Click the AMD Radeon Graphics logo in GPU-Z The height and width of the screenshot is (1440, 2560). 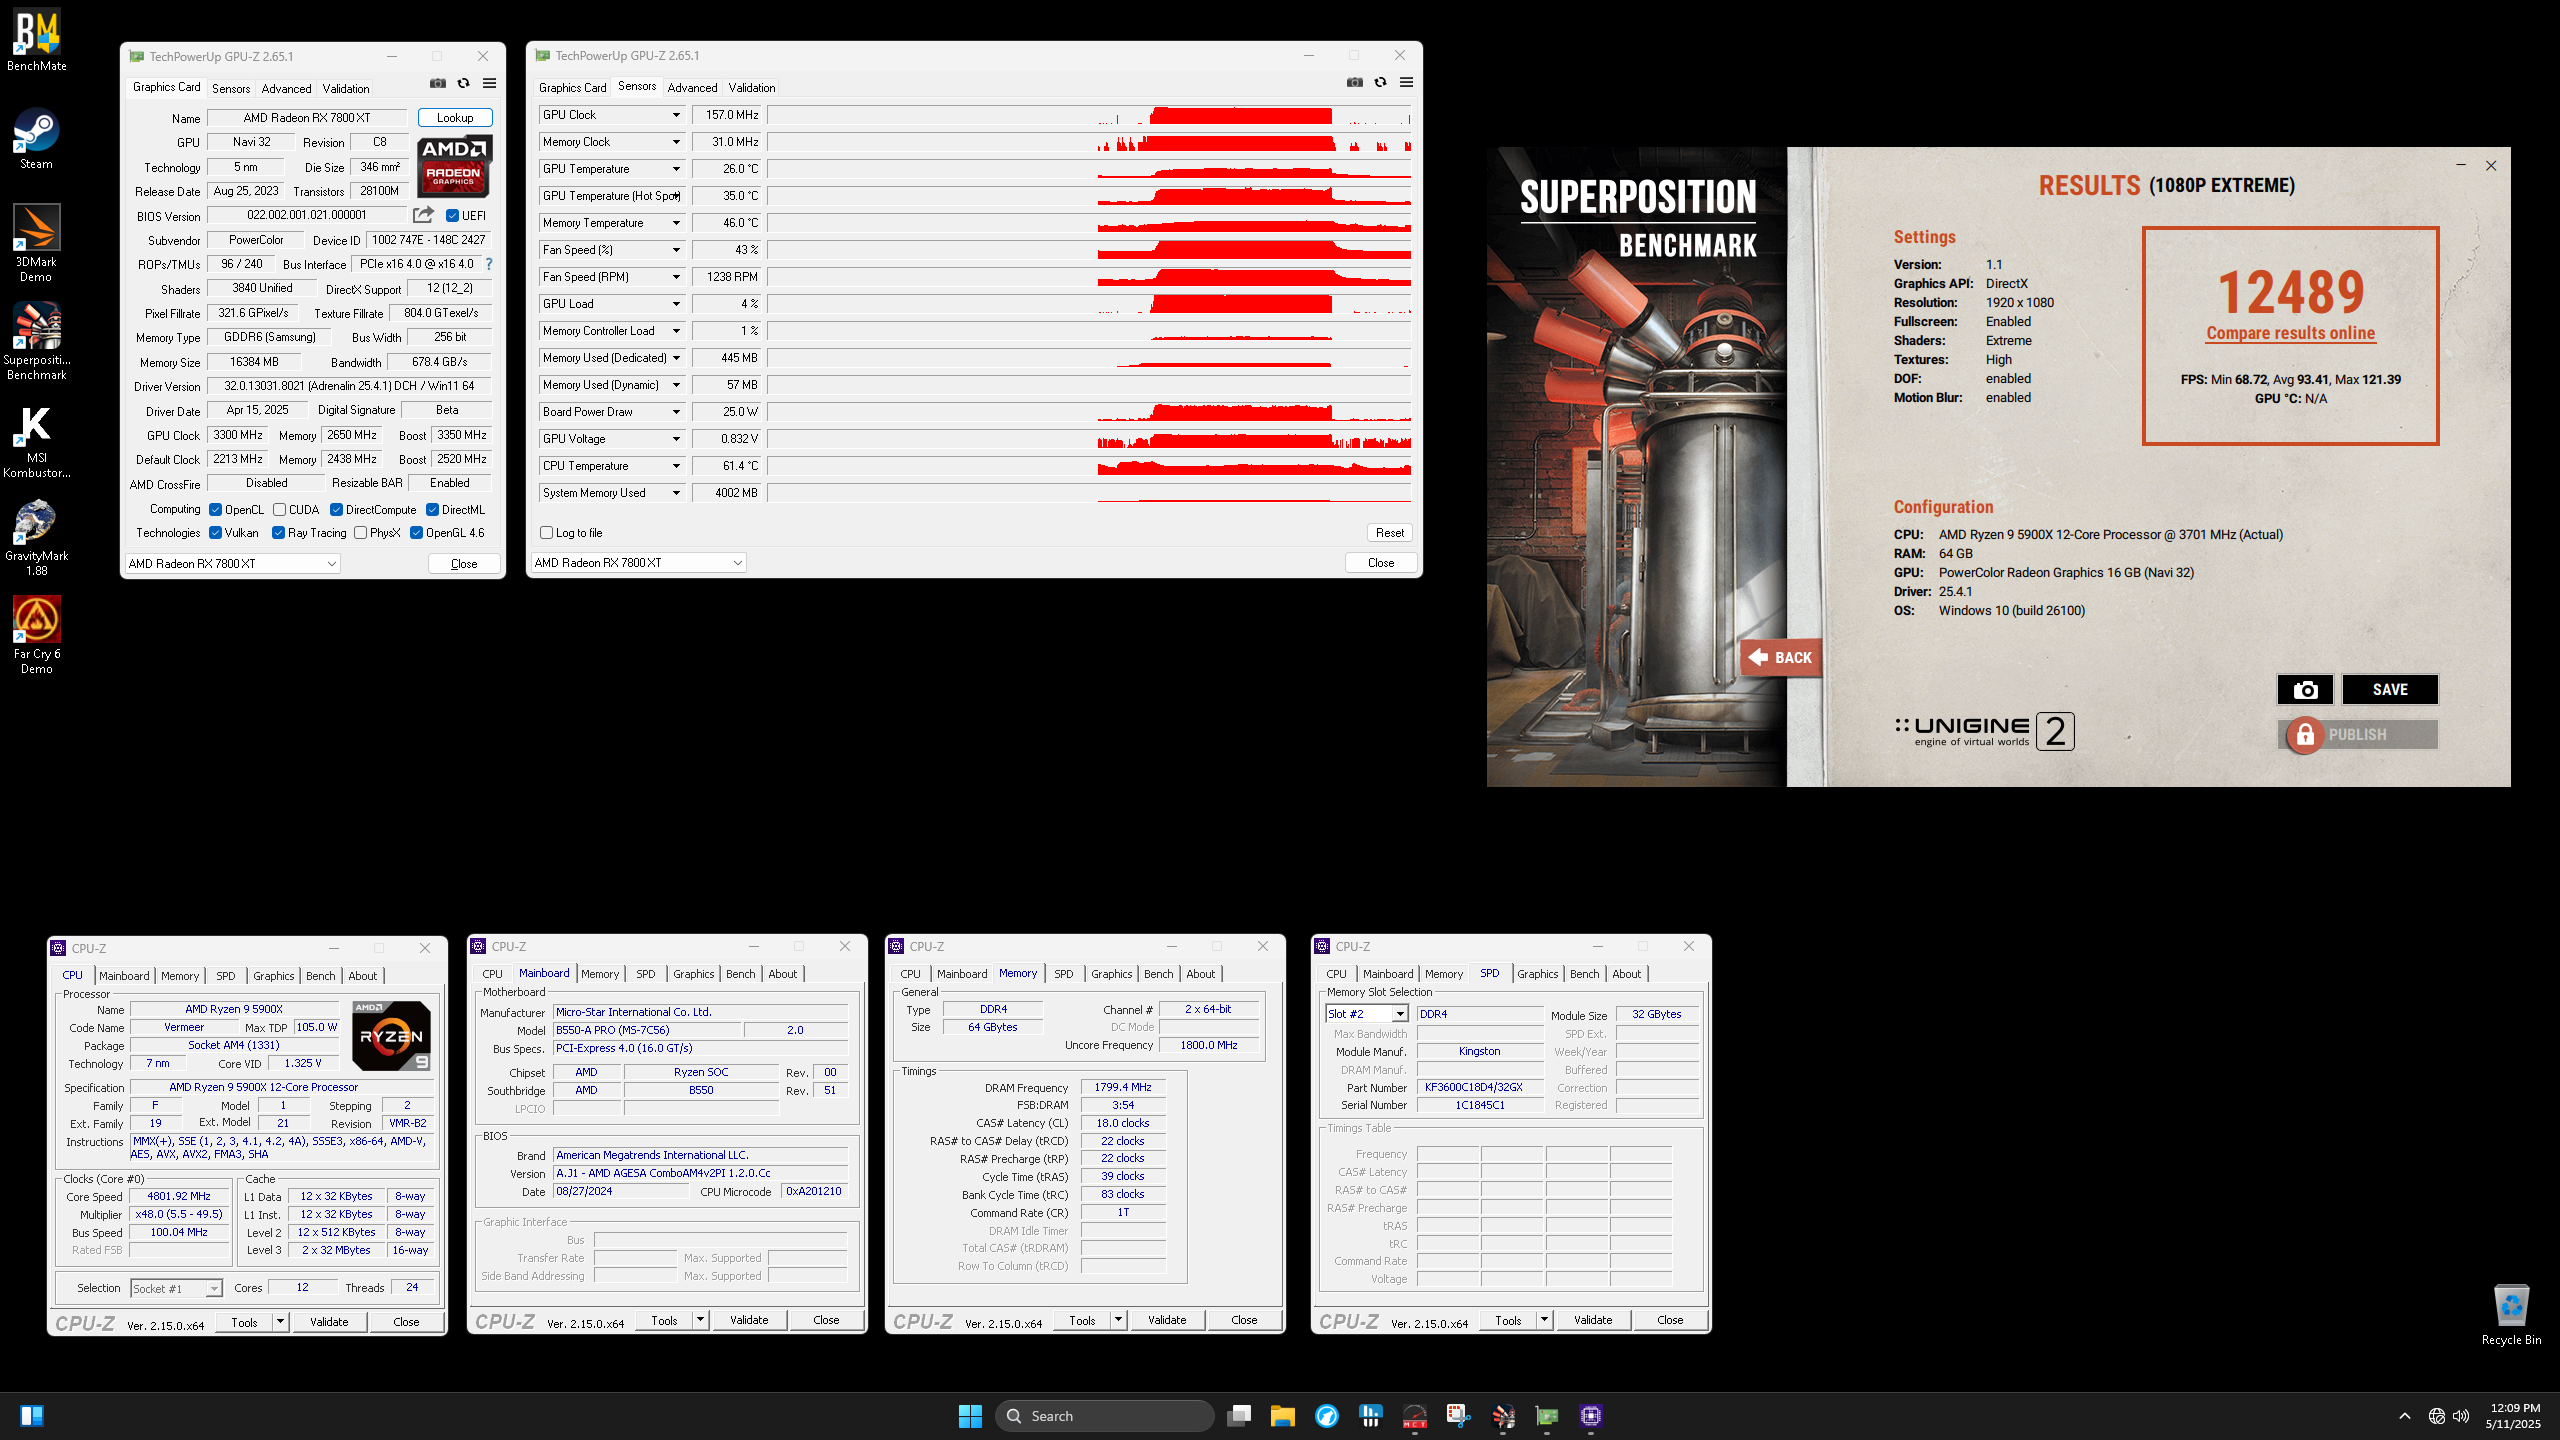[x=455, y=166]
